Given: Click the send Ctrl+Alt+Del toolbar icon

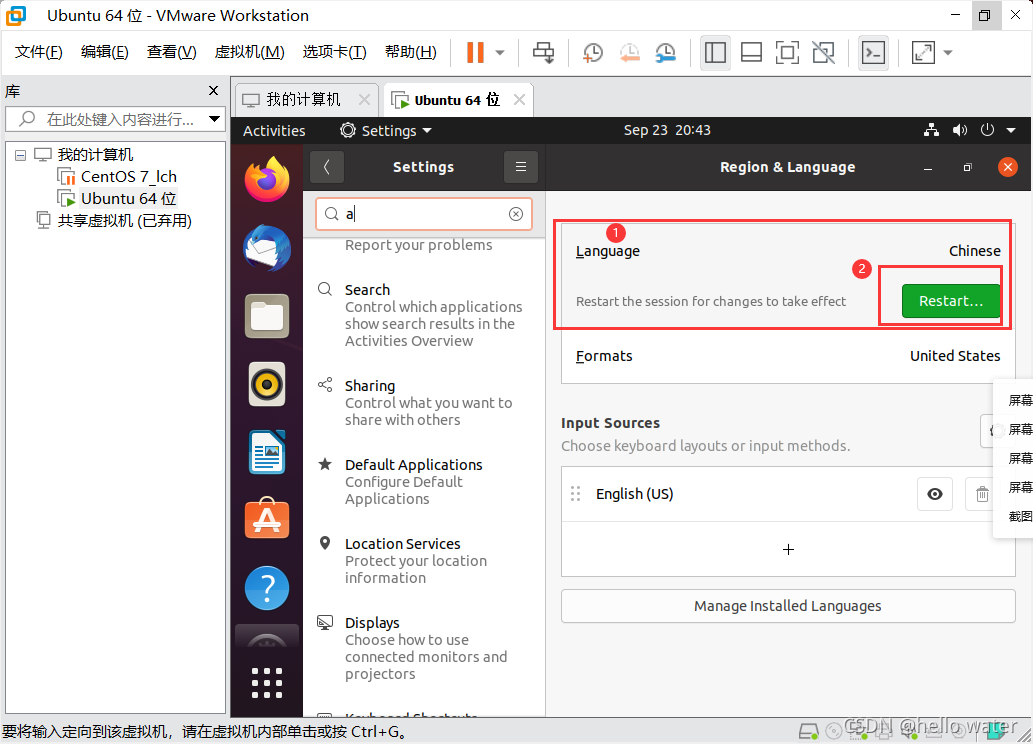Looking at the screenshot, I should coord(544,53).
